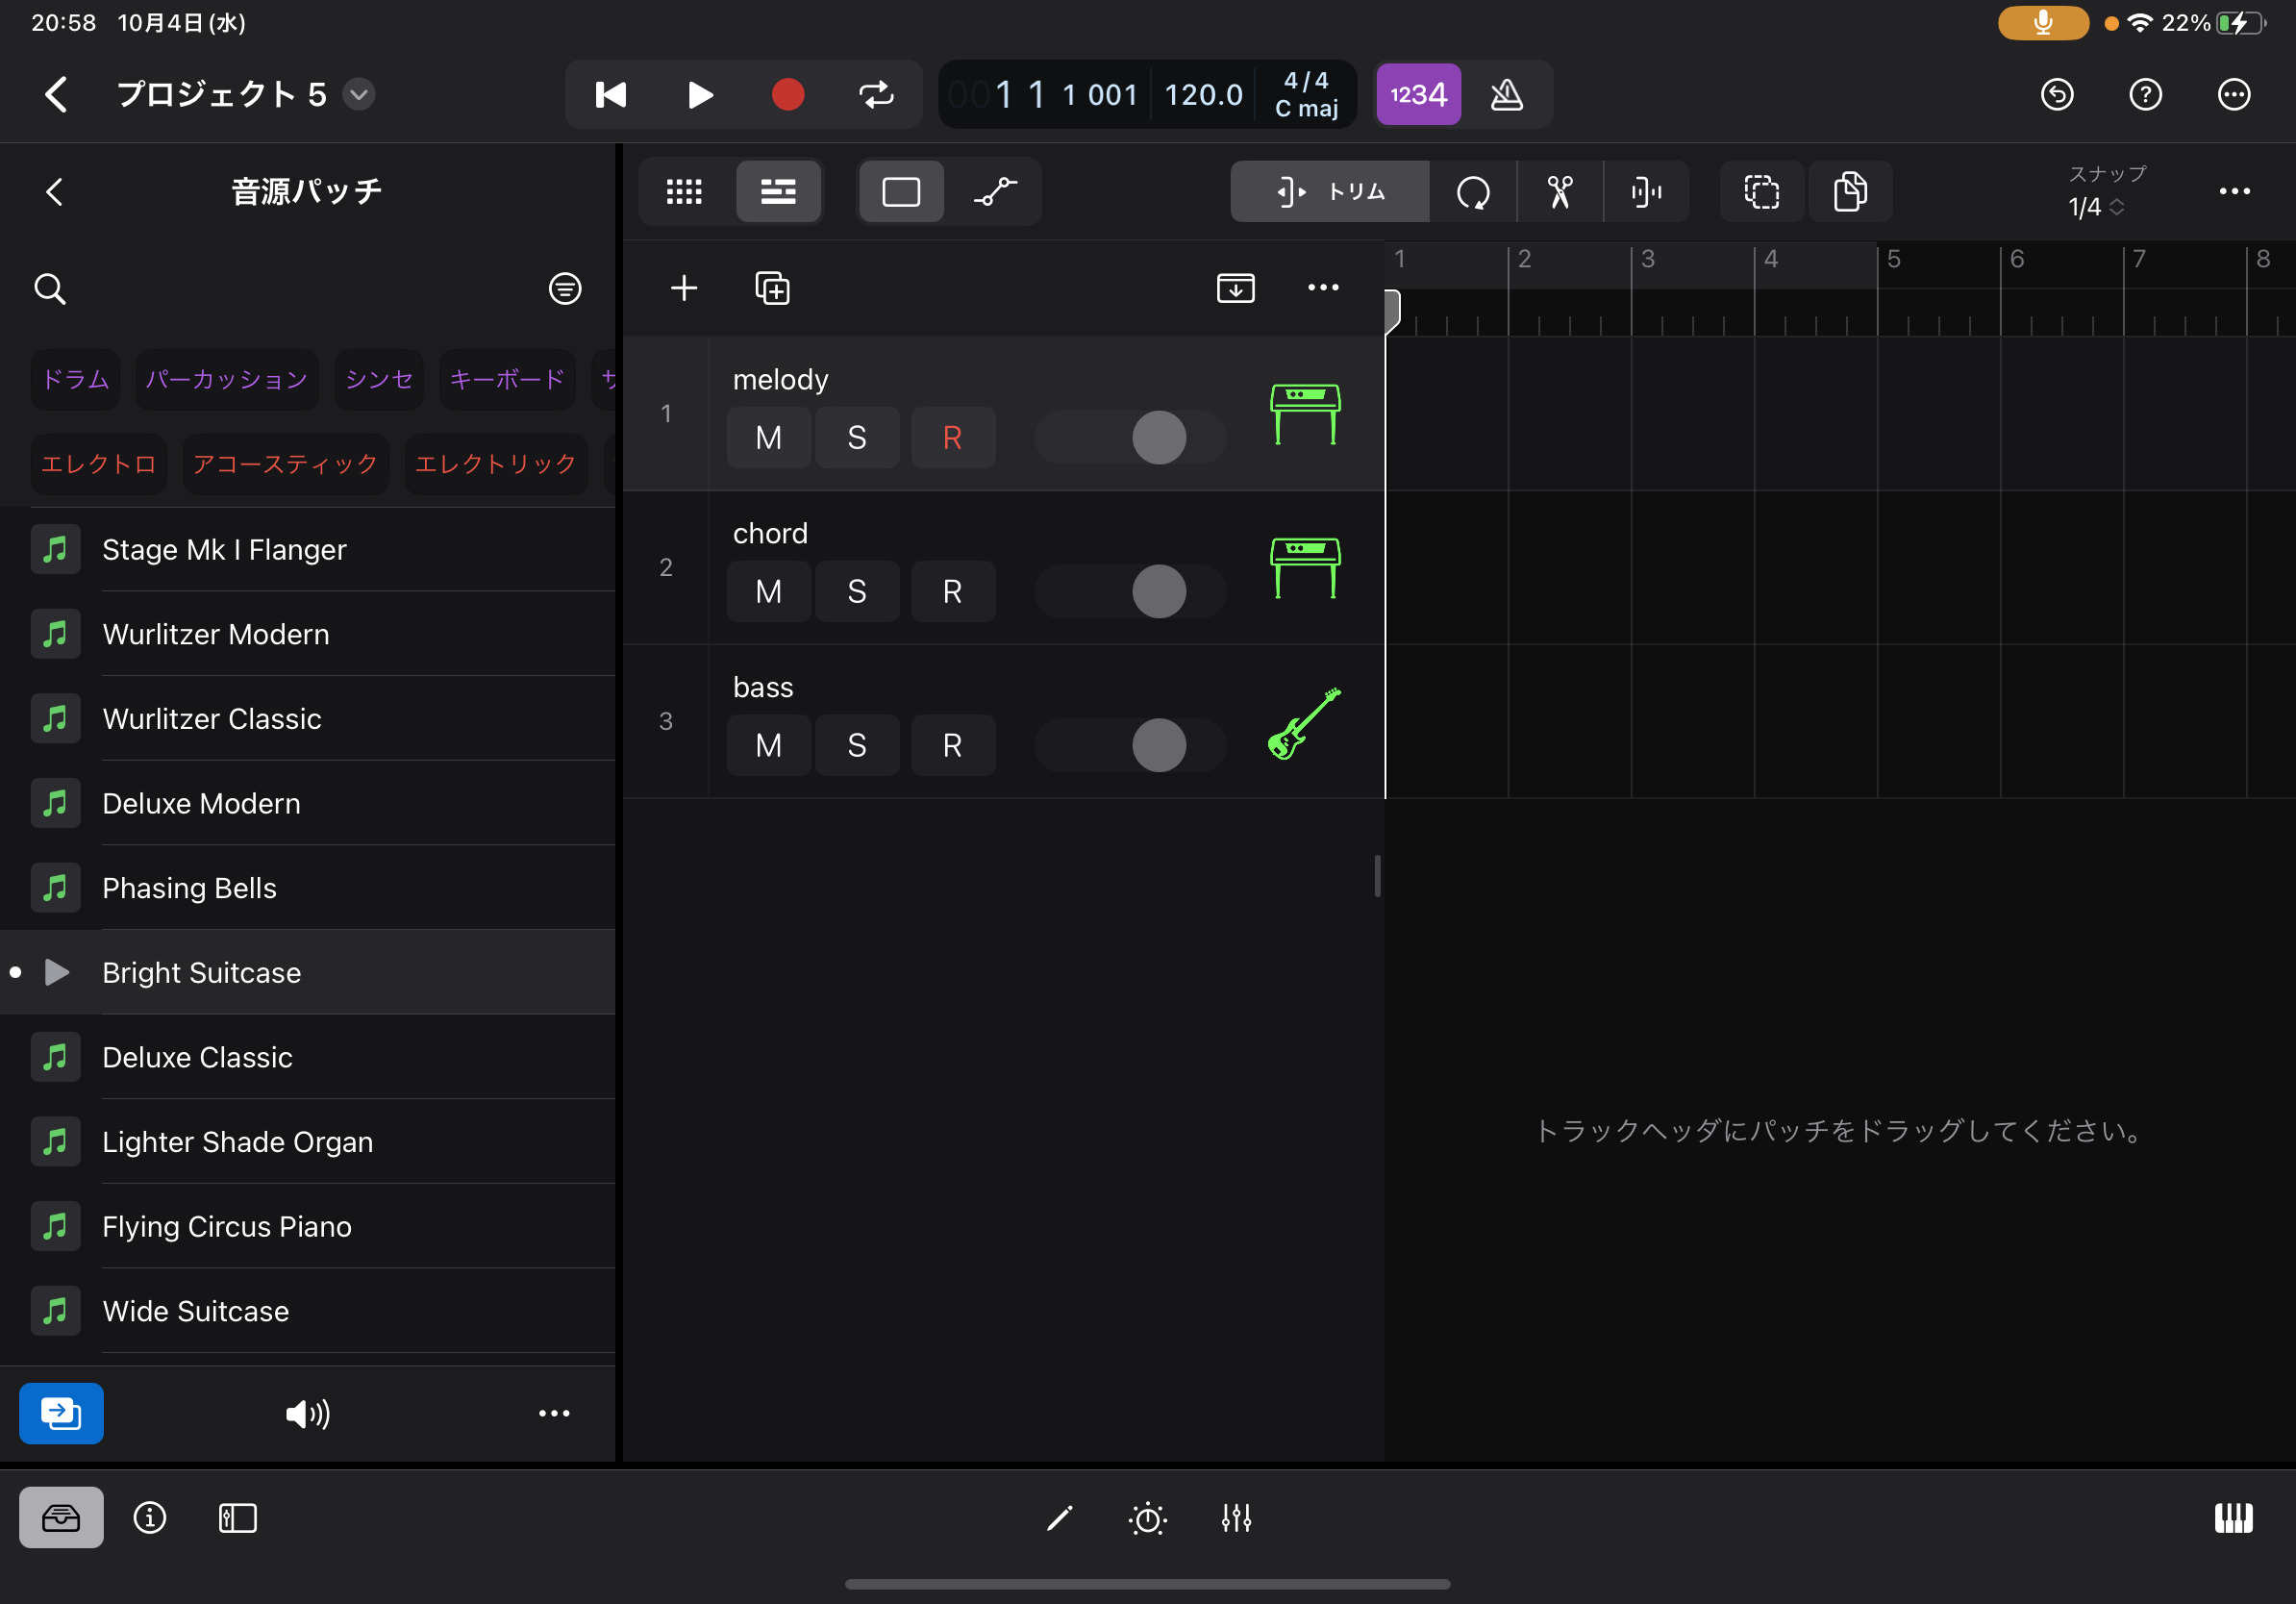Choose the Wurlitzer Classic patch

(308, 719)
